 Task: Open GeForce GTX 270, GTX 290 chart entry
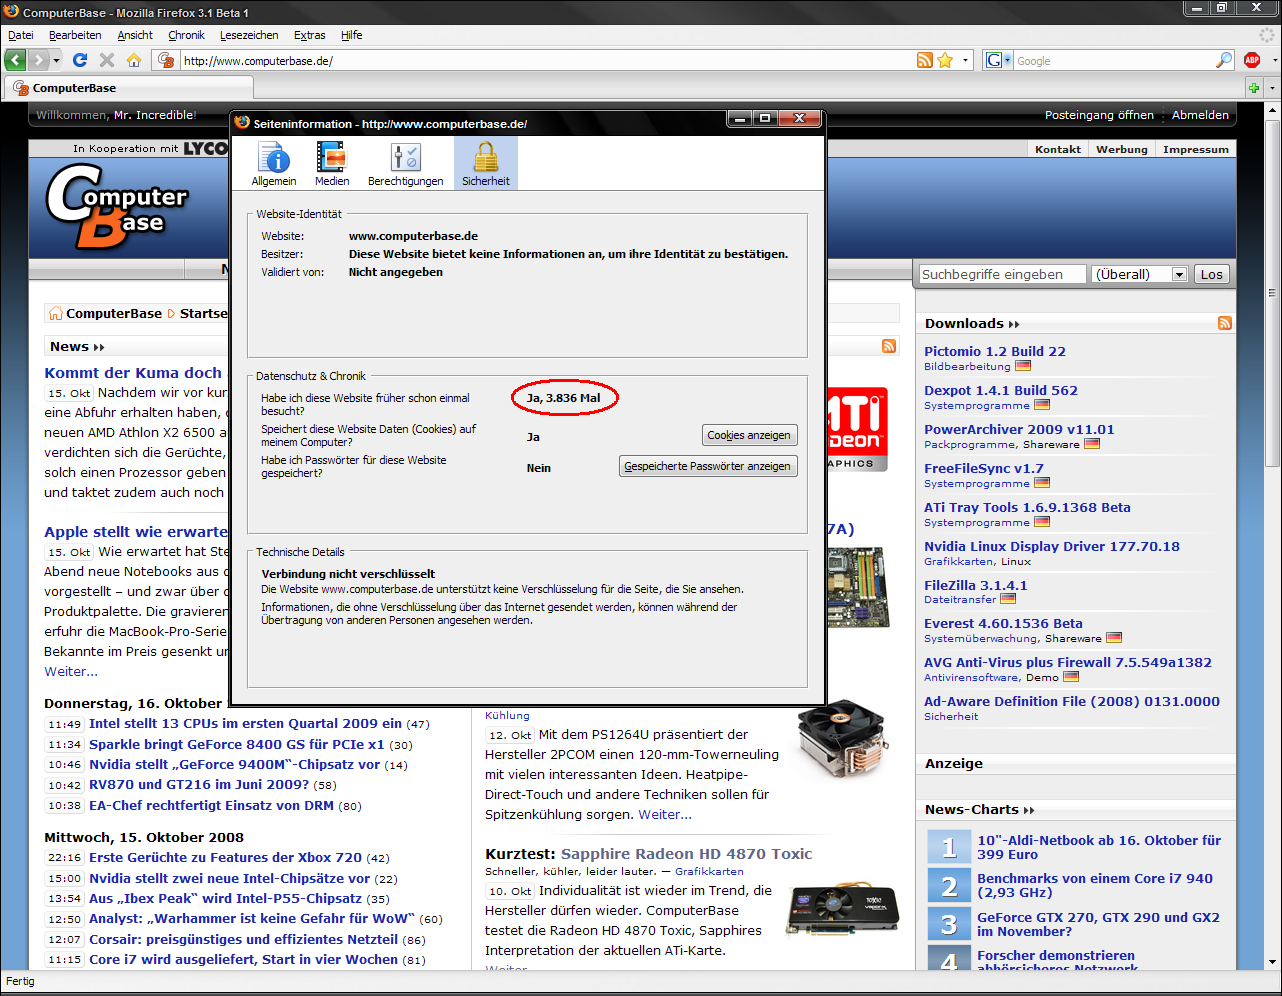1098,924
